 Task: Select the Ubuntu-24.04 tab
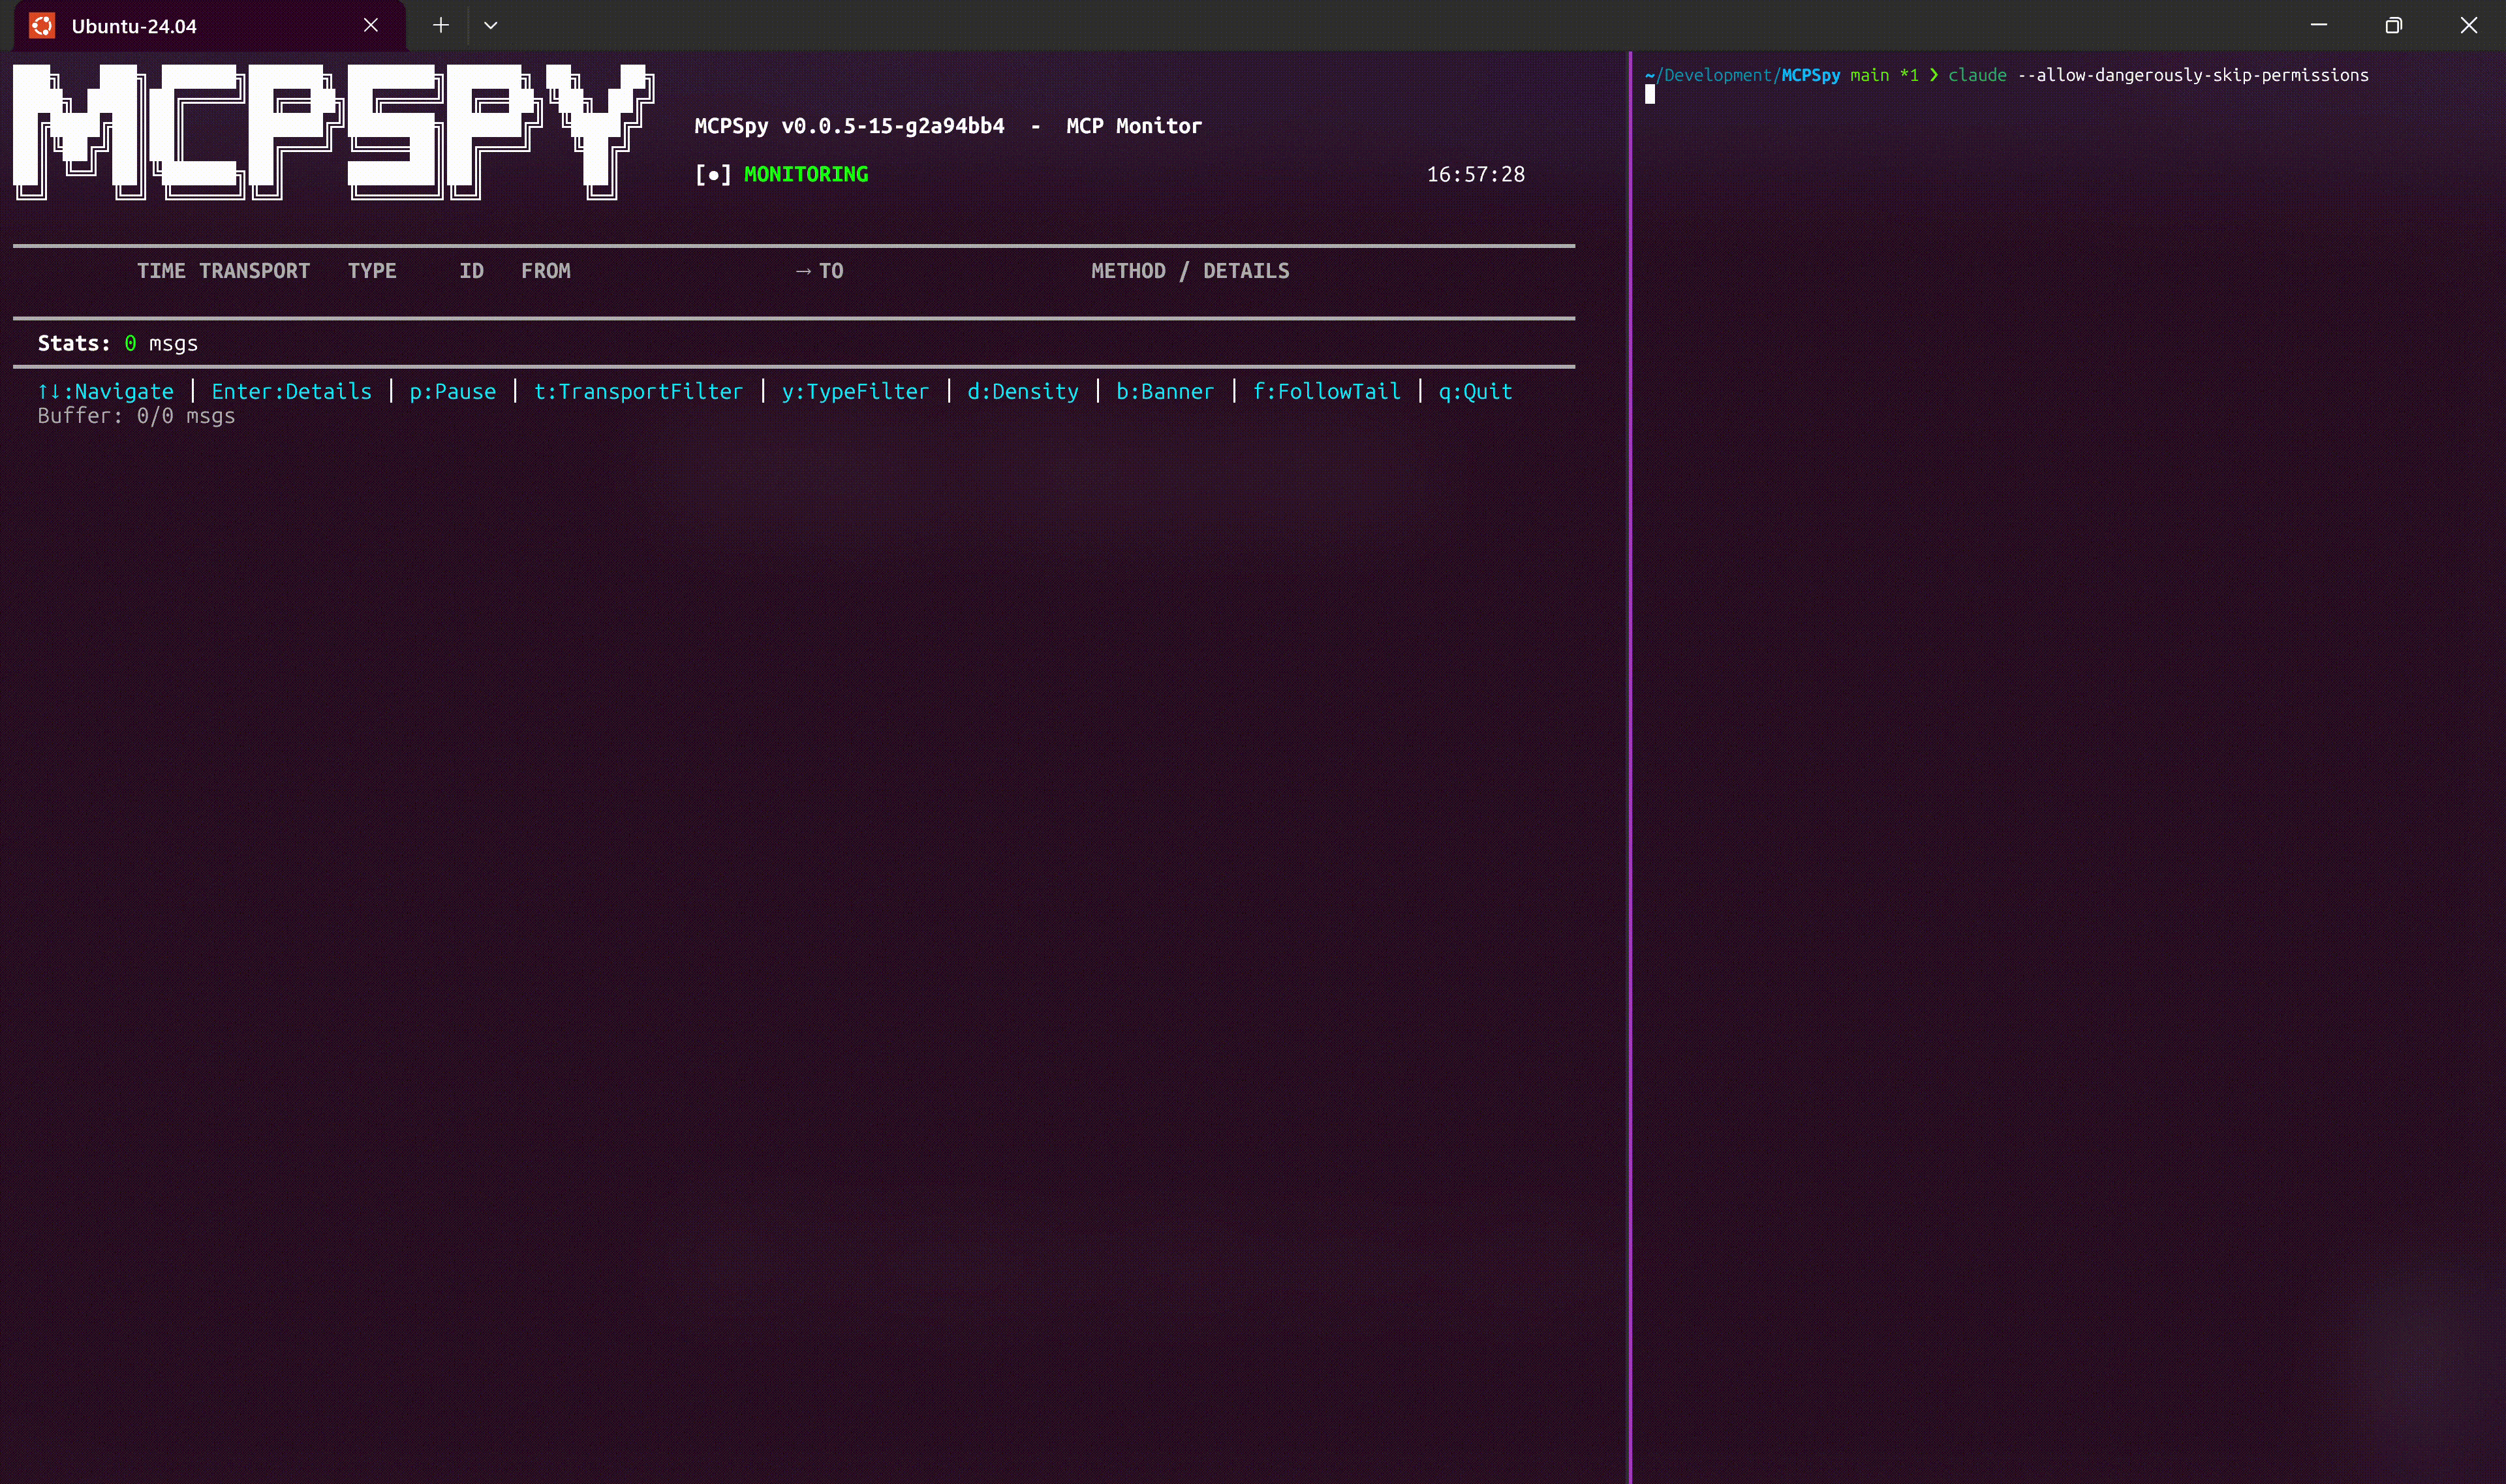click(134, 26)
